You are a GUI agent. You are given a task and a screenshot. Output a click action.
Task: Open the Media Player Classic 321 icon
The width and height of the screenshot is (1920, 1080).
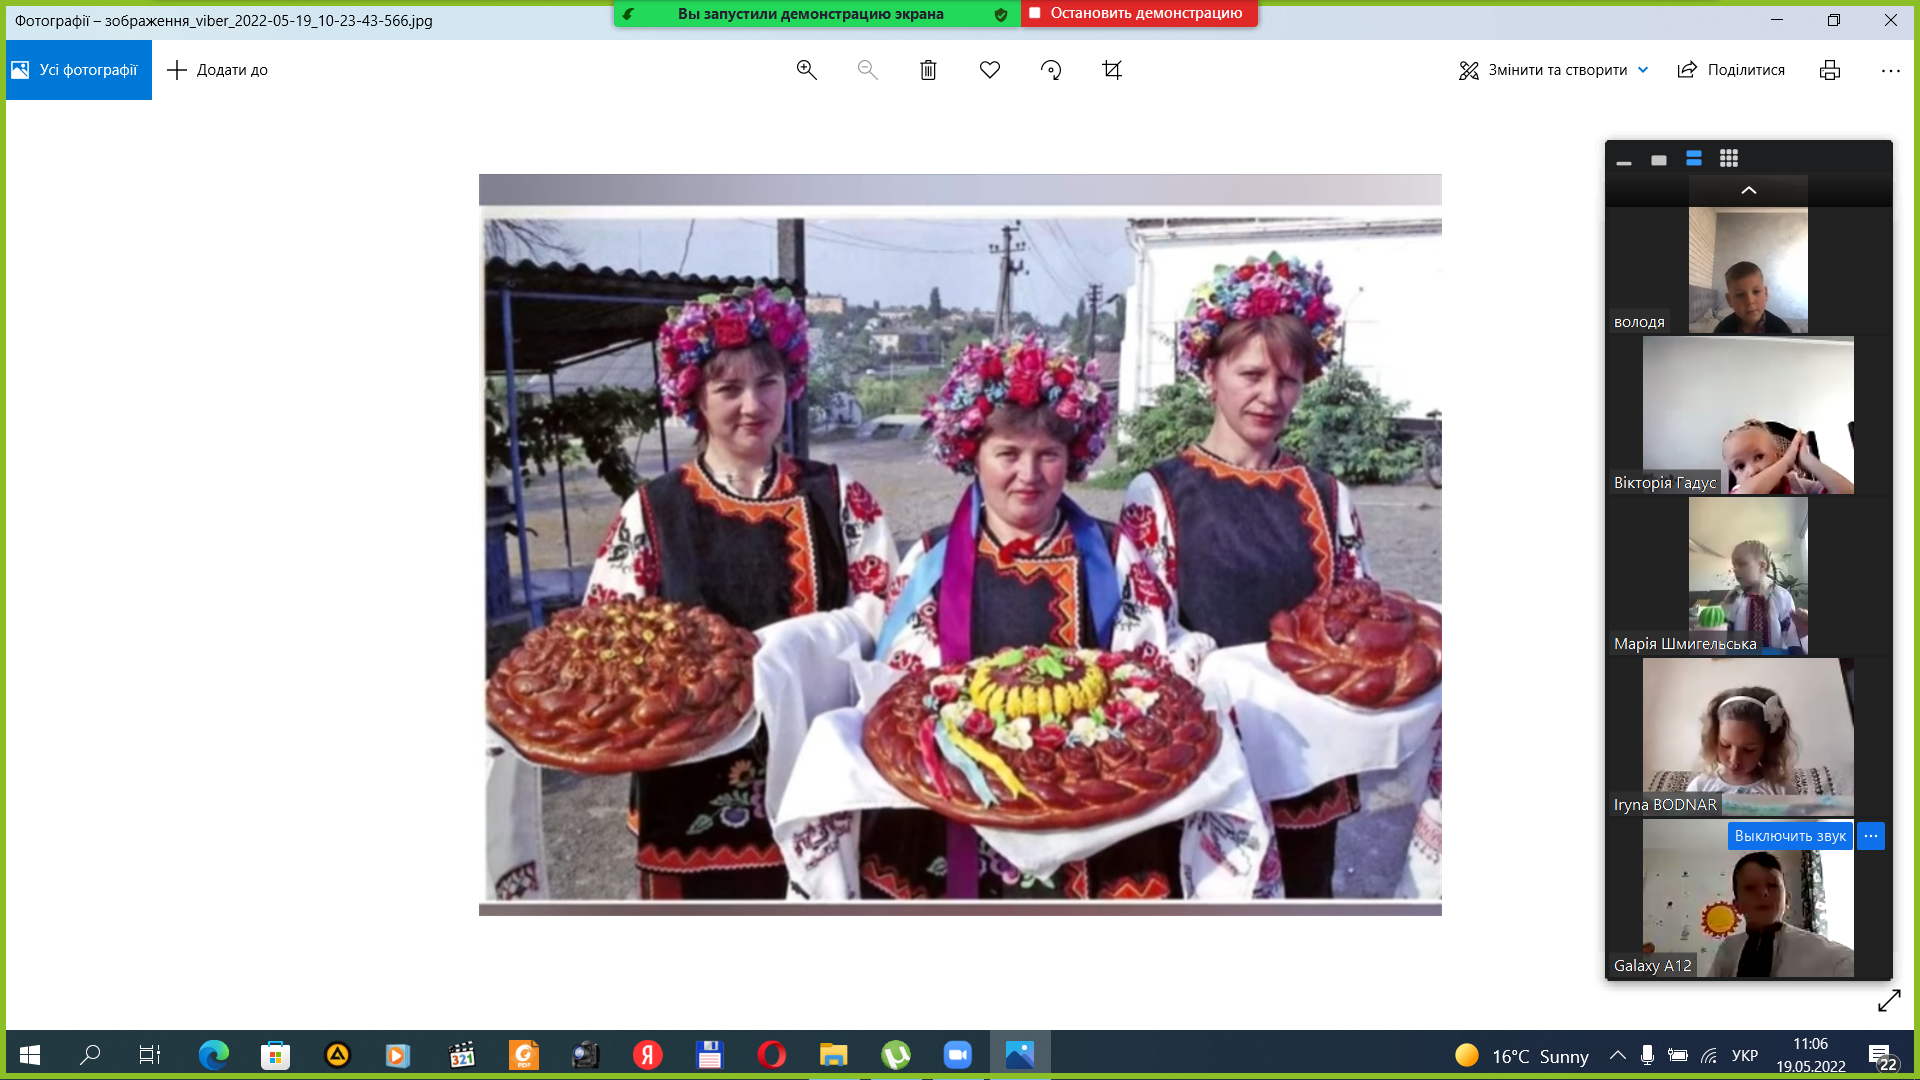click(462, 1055)
